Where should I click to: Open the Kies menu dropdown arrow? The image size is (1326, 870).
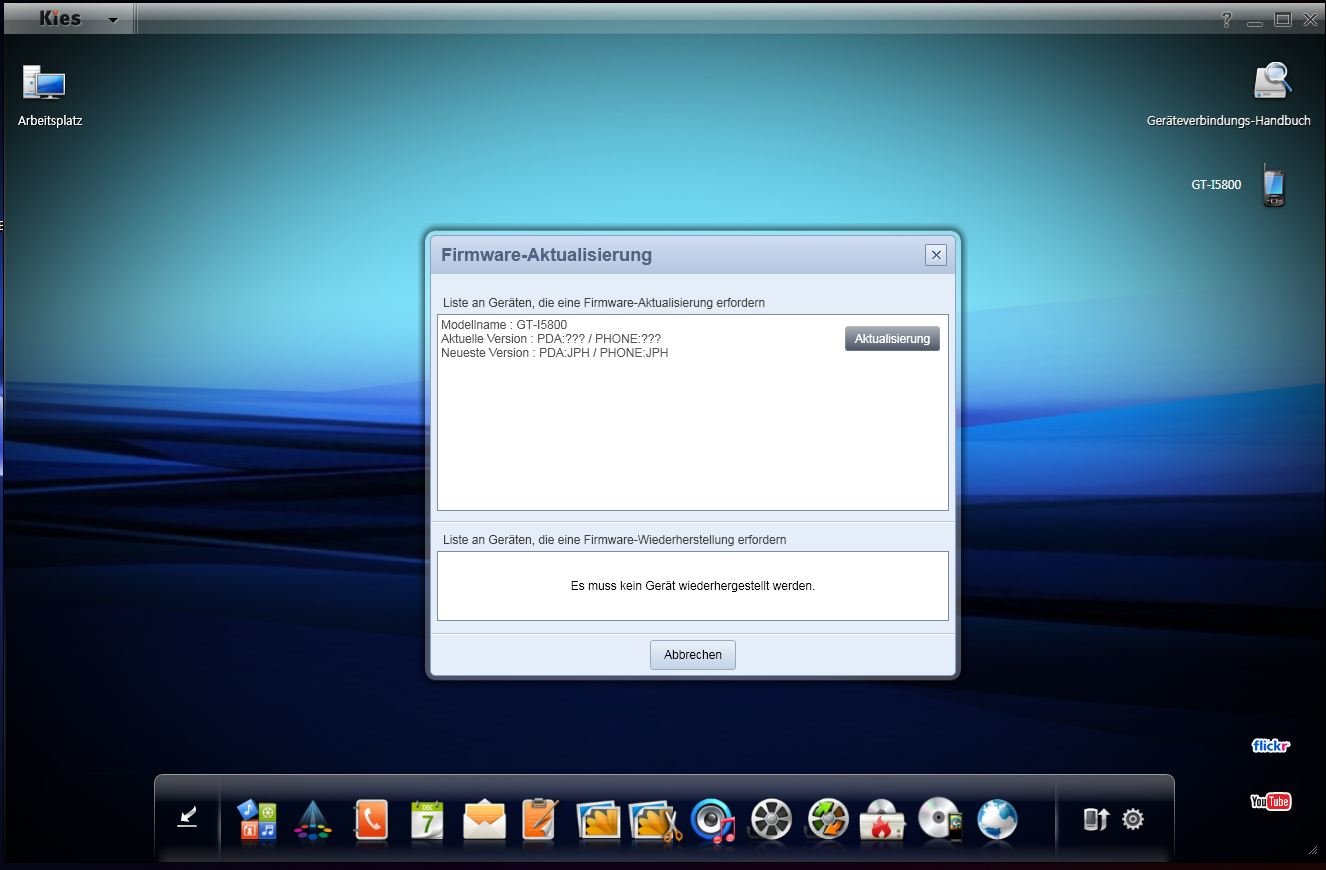coord(113,20)
